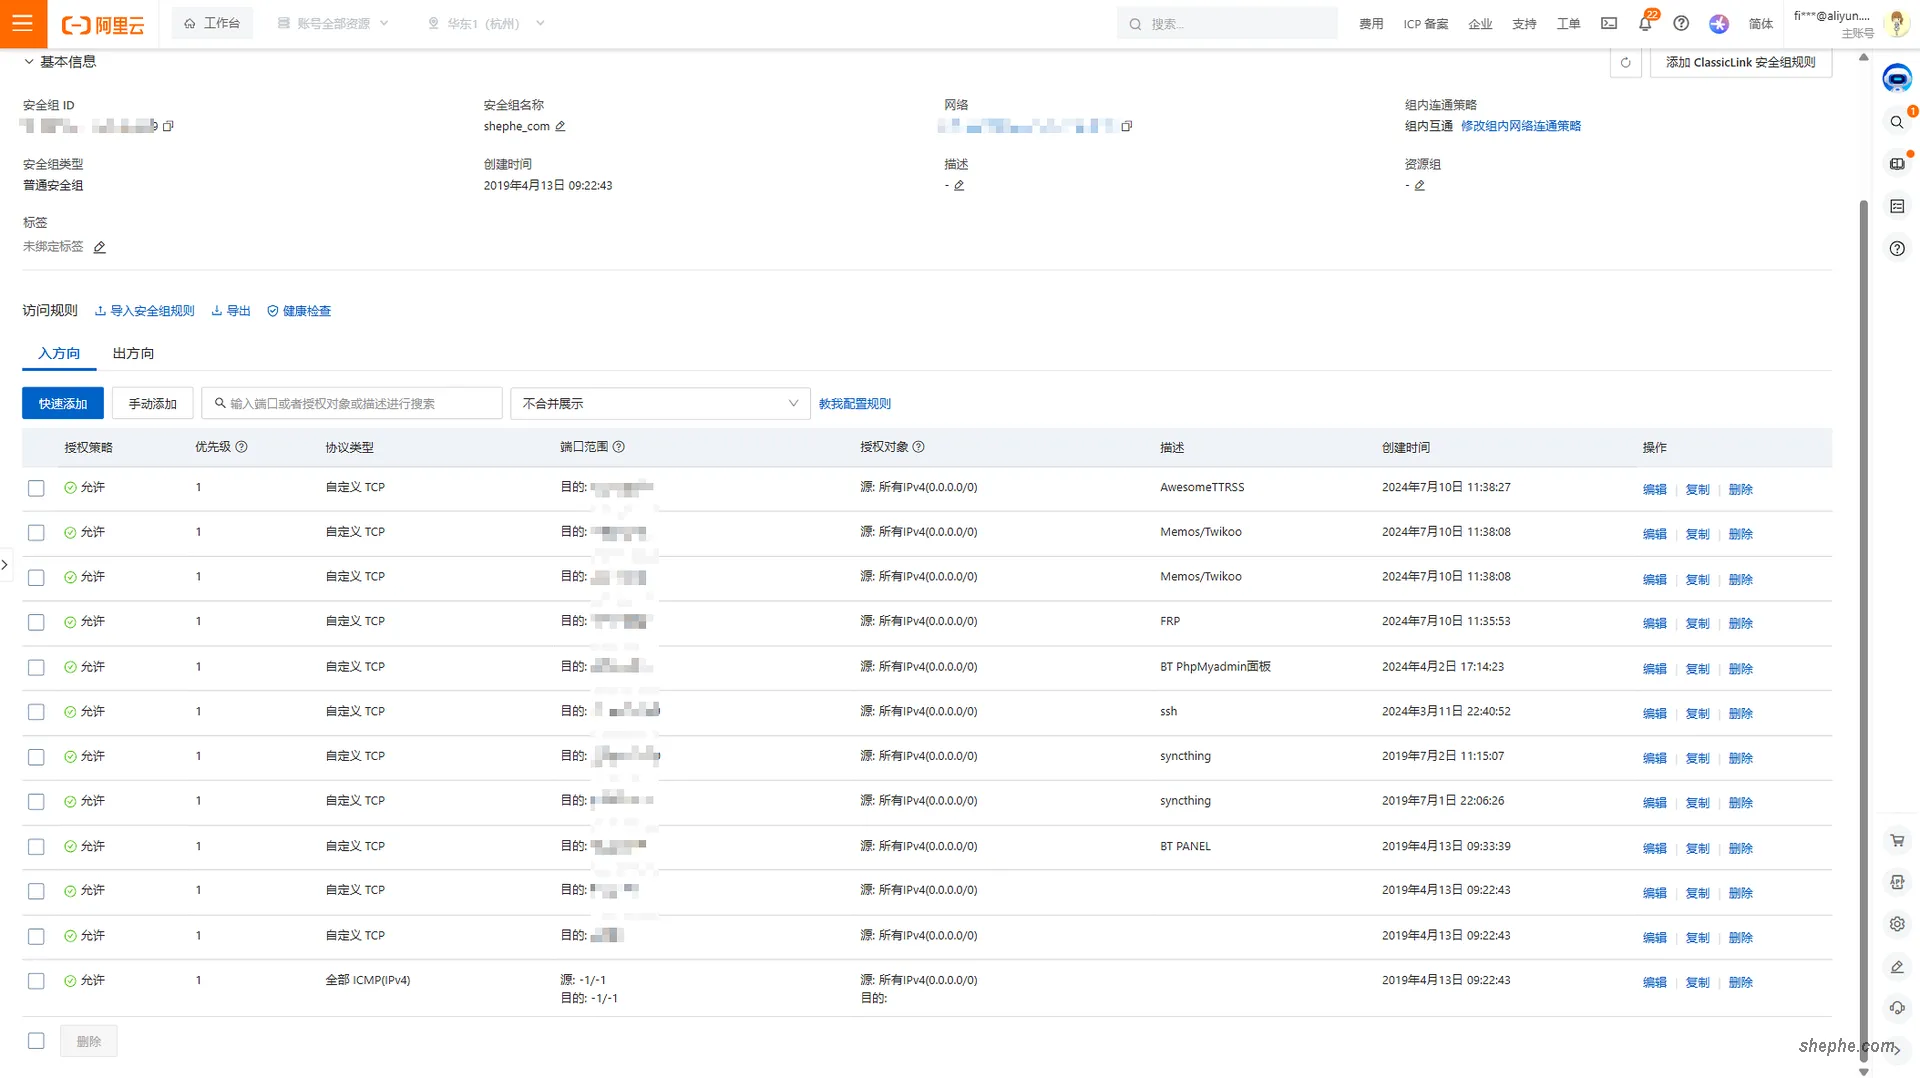Open the shopping cart sidebar icon
Image resolution: width=1920 pixels, height=1078 pixels.
coord(1897,840)
